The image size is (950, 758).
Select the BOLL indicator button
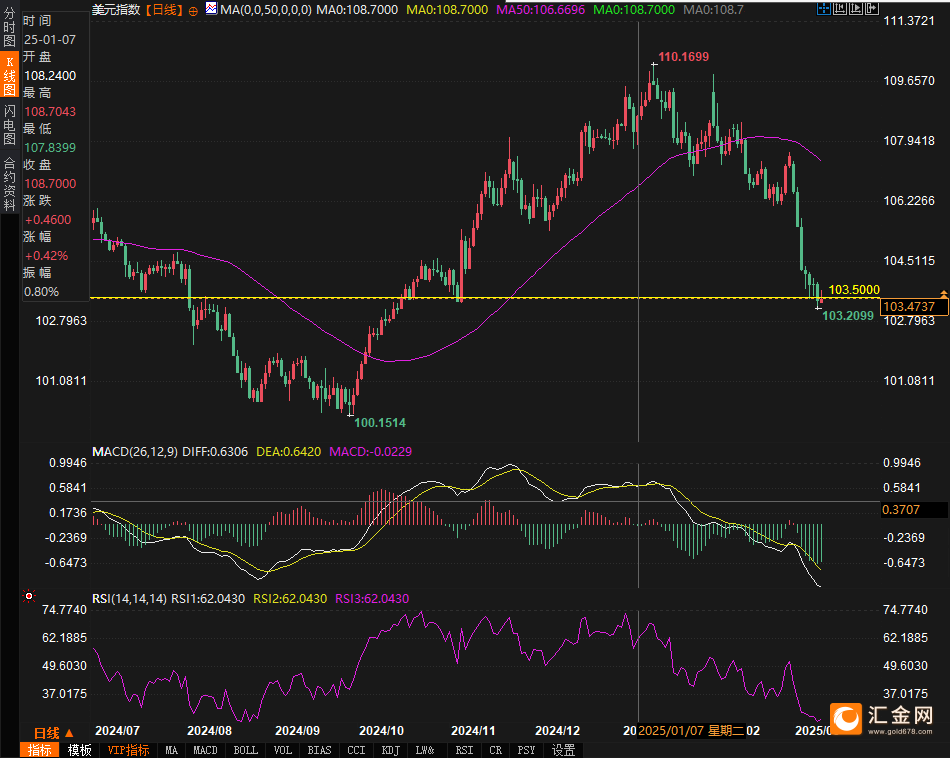click(245, 750)
